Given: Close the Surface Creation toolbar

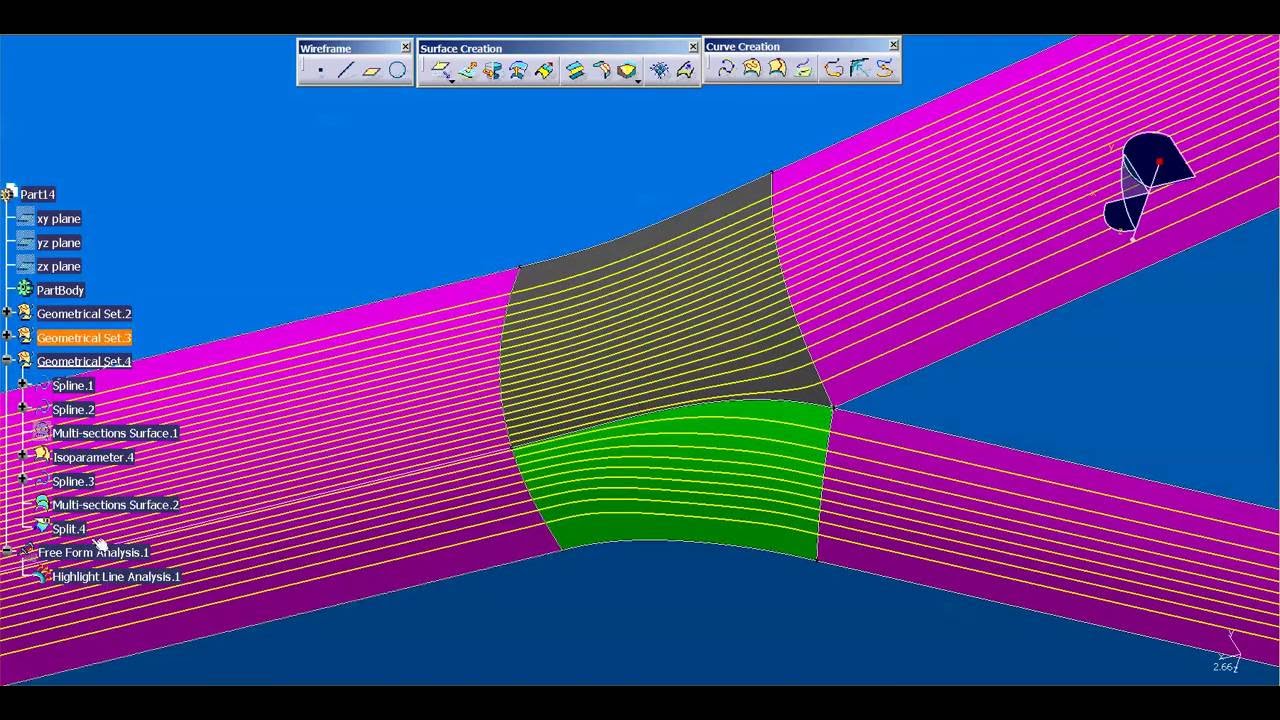Looking at the screenshot, I should [693, 47].
